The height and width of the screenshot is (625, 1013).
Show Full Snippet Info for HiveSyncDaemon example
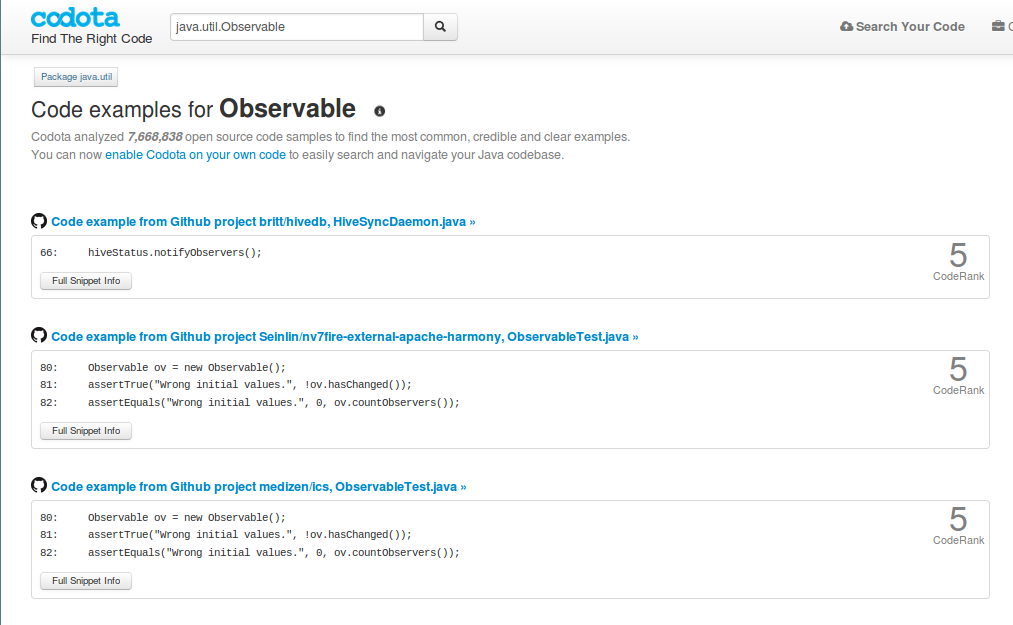click(86, 281)
